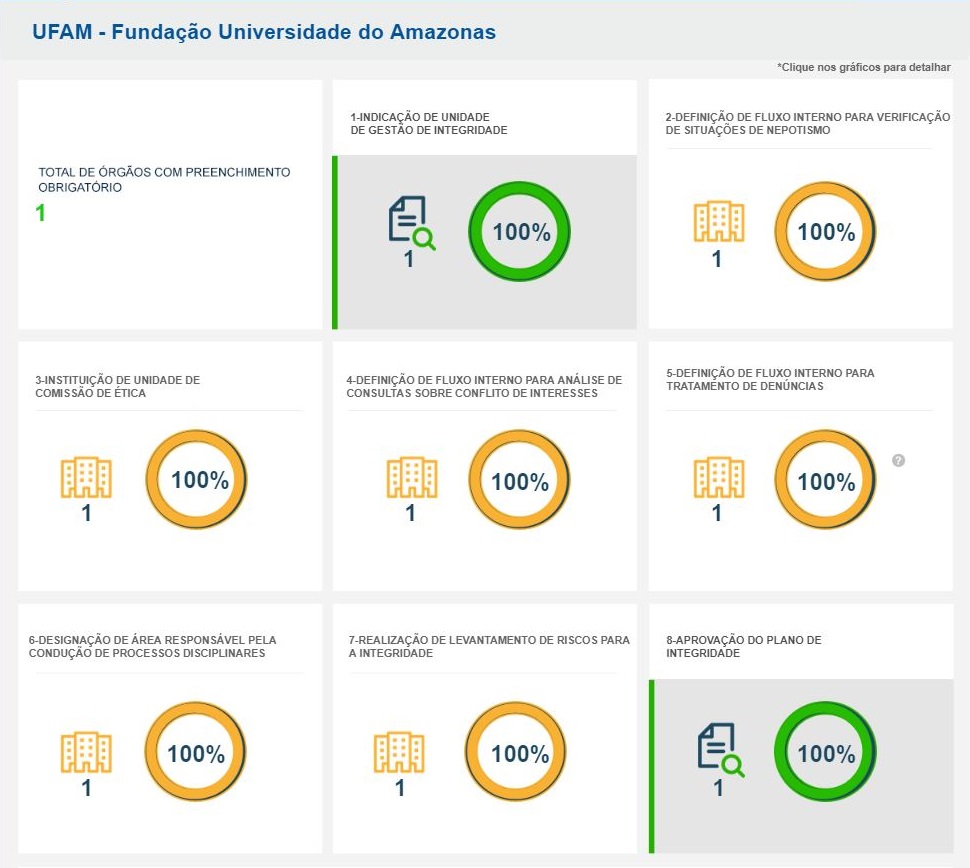
Task: Open orange 100% donut chart for Nepotismo
Action: point(825,231)
